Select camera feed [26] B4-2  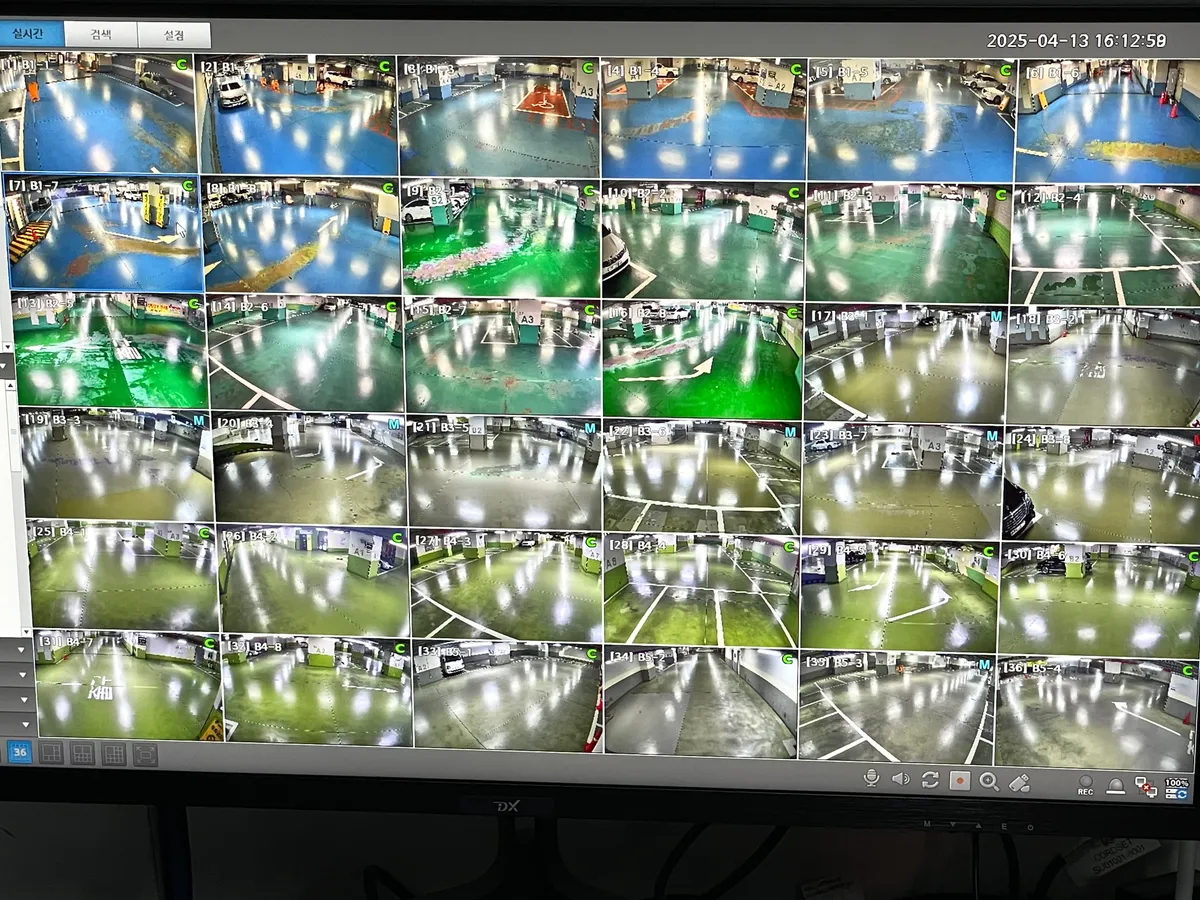click(314, 581)
